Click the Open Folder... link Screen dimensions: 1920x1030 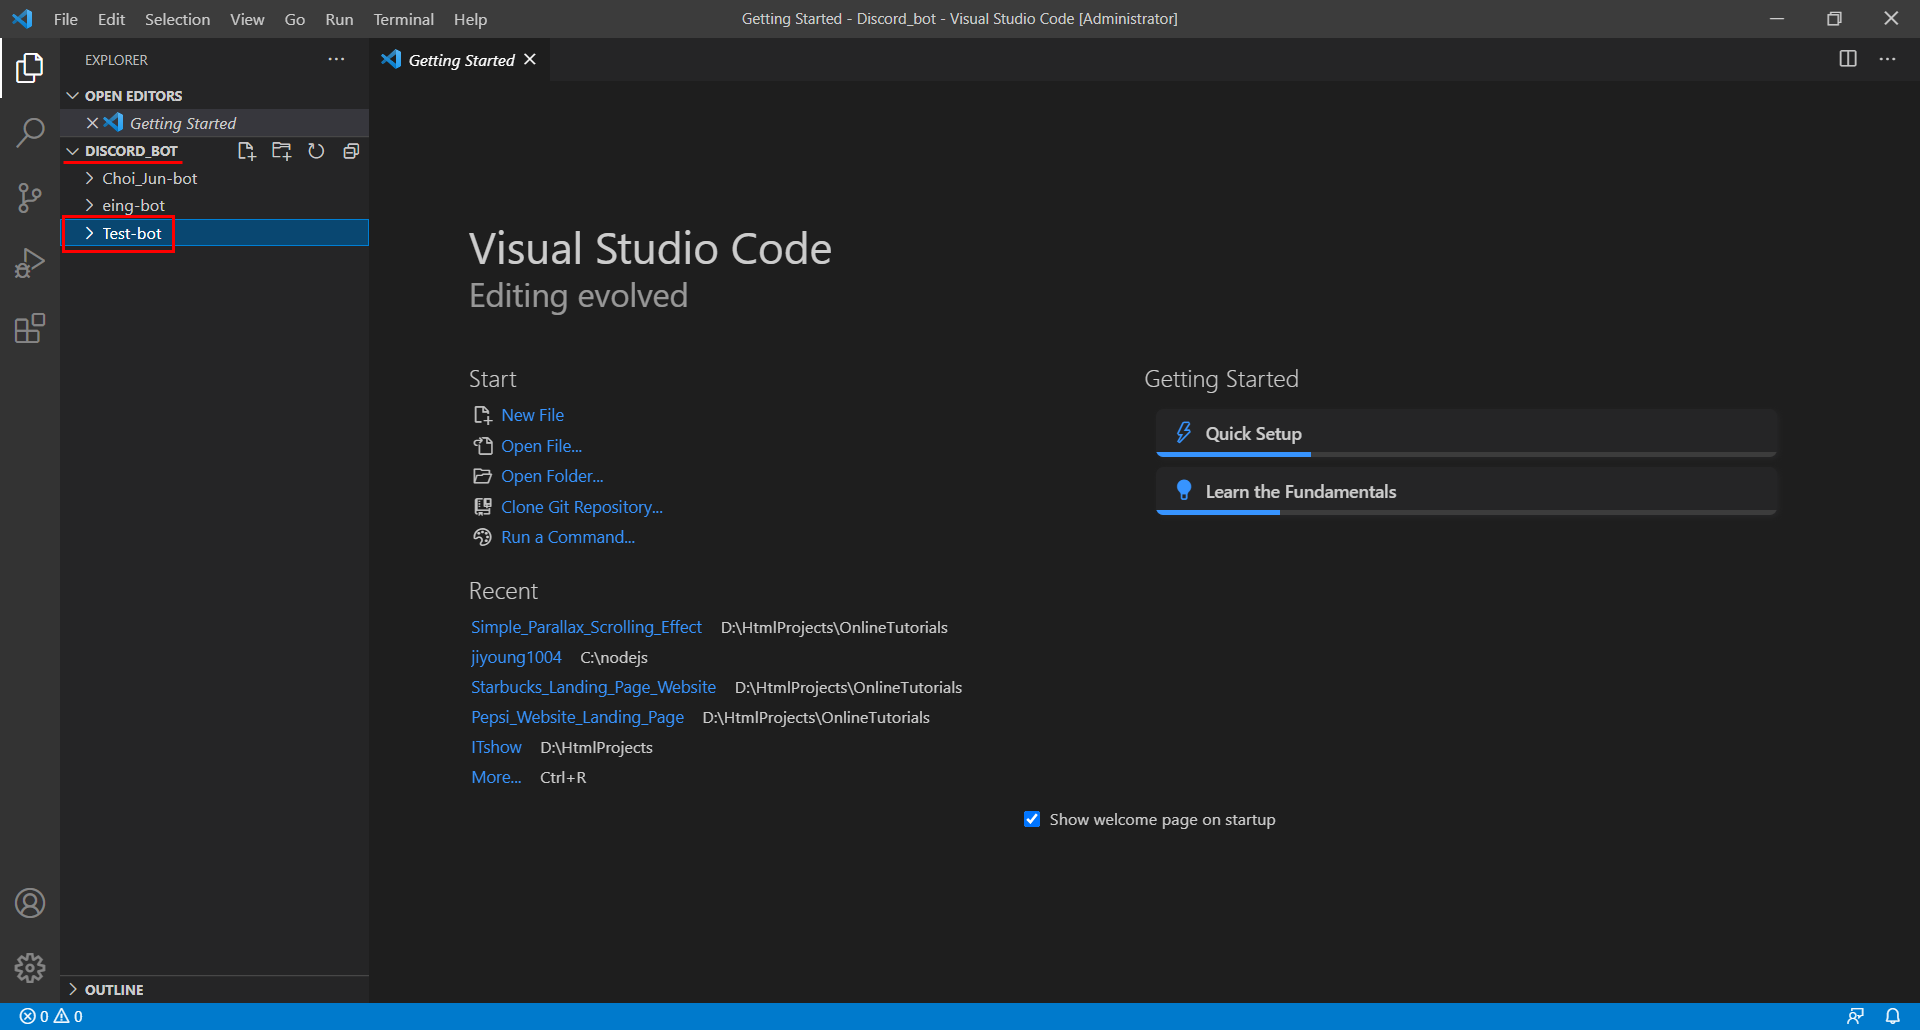552,476
